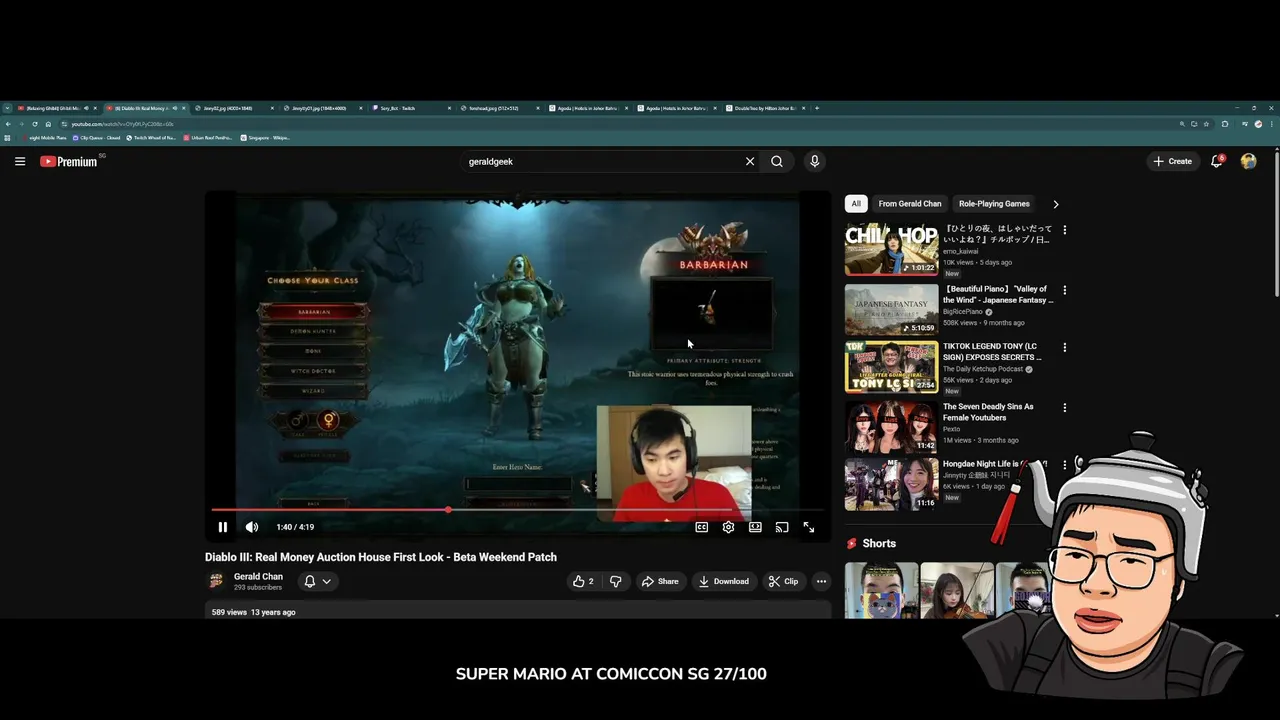
Task: Cast video to a TV
Action: tap(782, 527)
